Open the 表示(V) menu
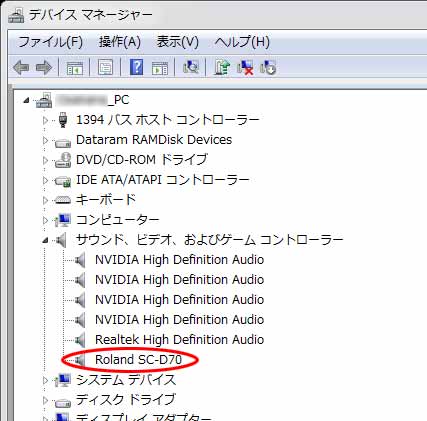 tap(178, 42)
